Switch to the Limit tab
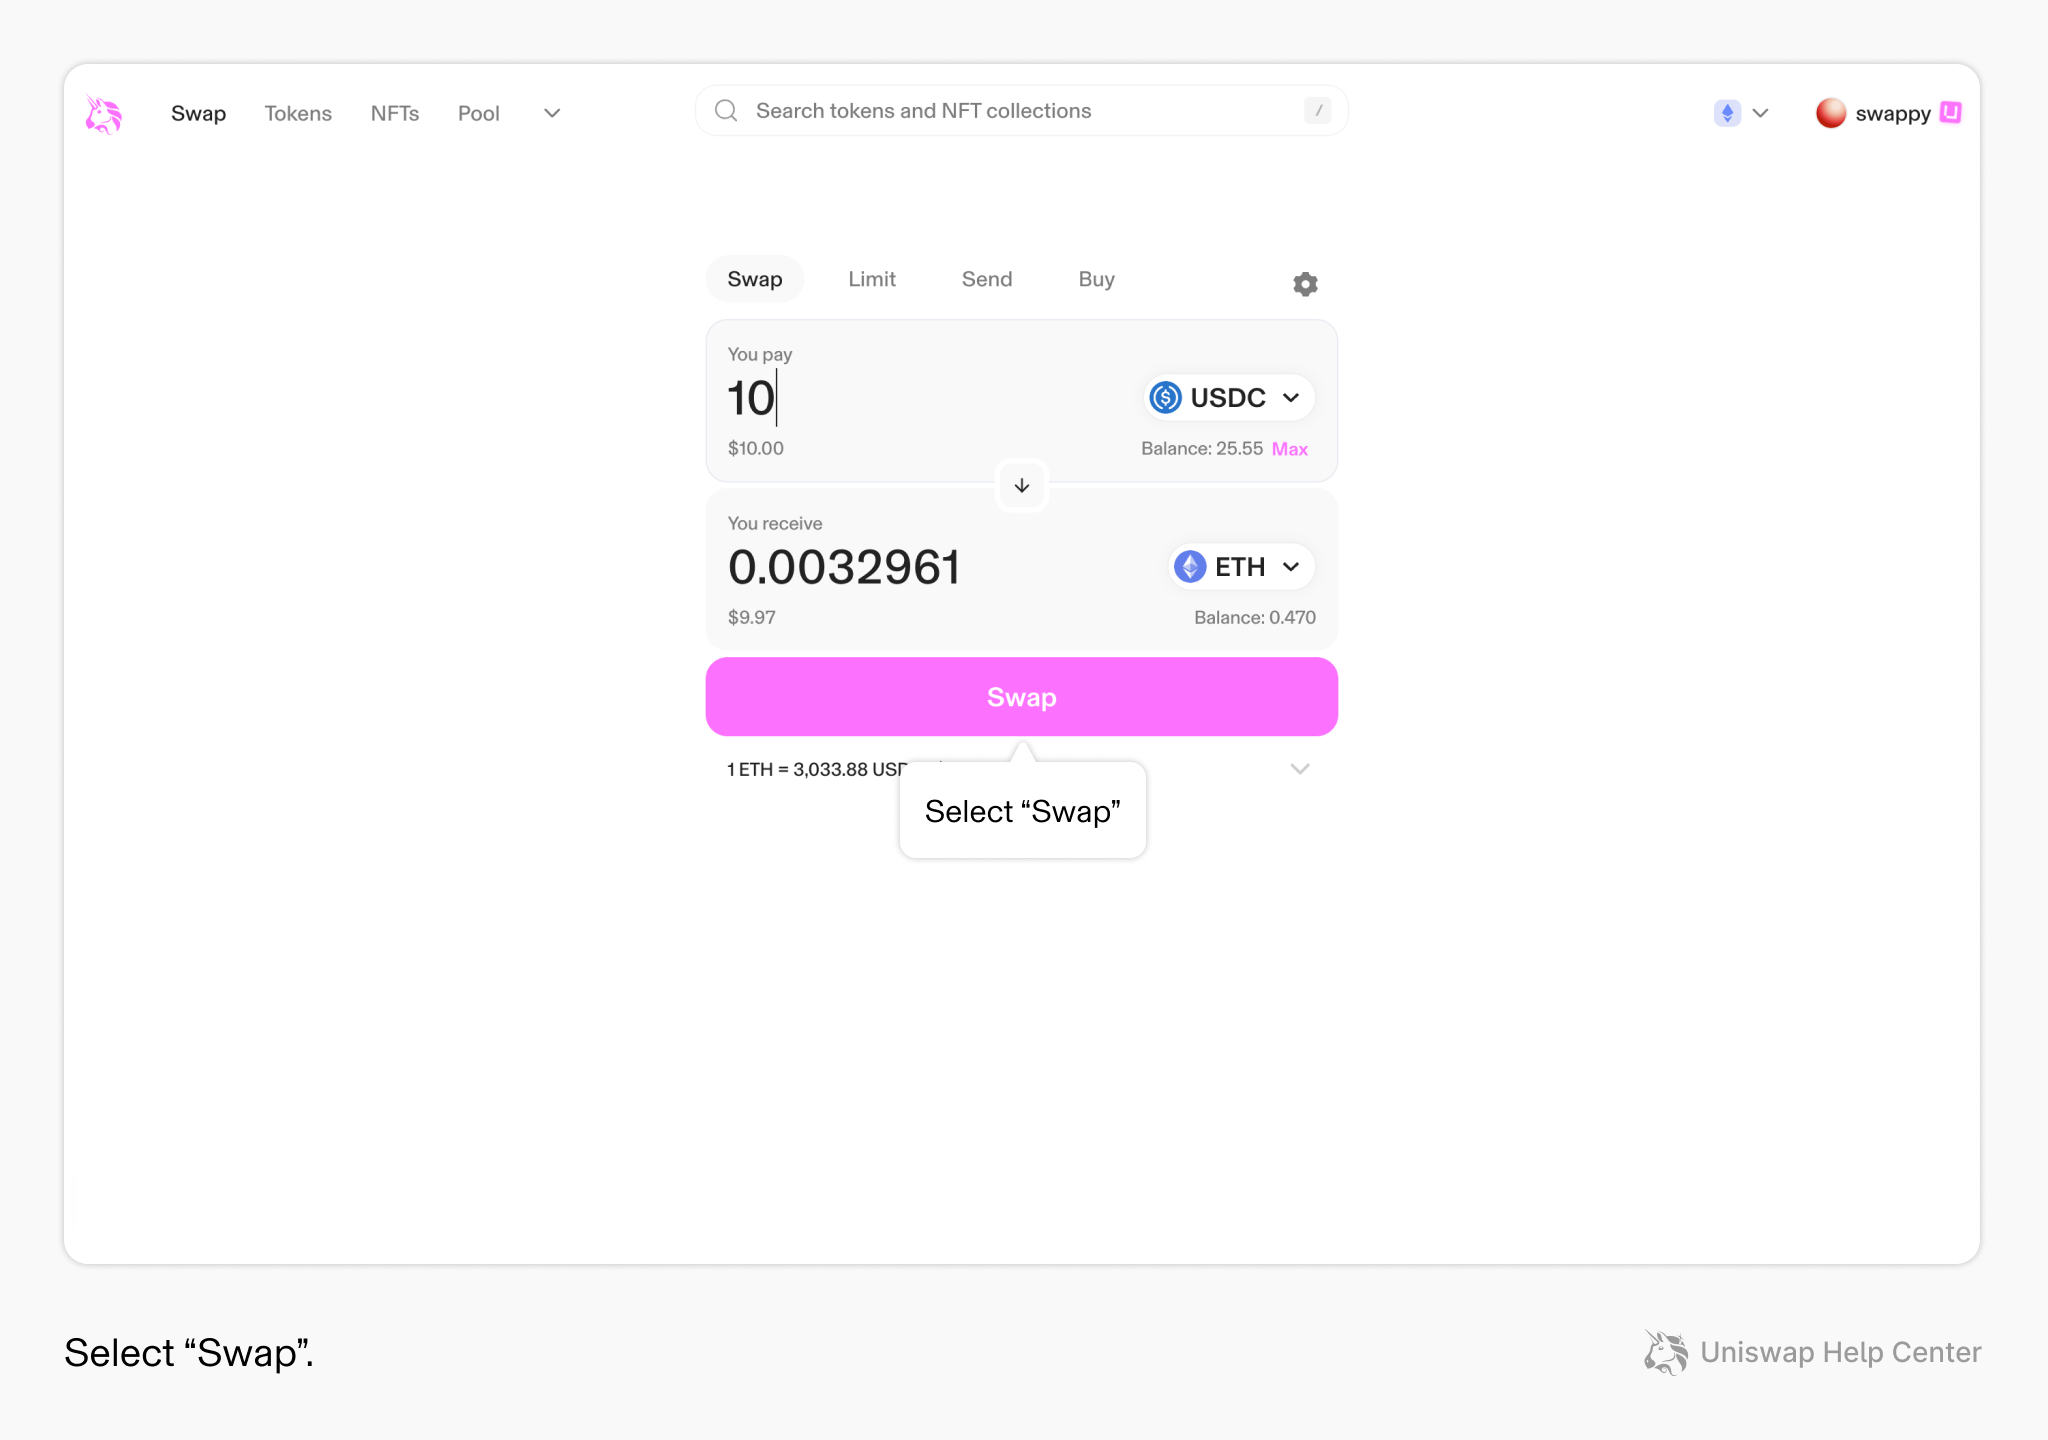 point(872,279)
